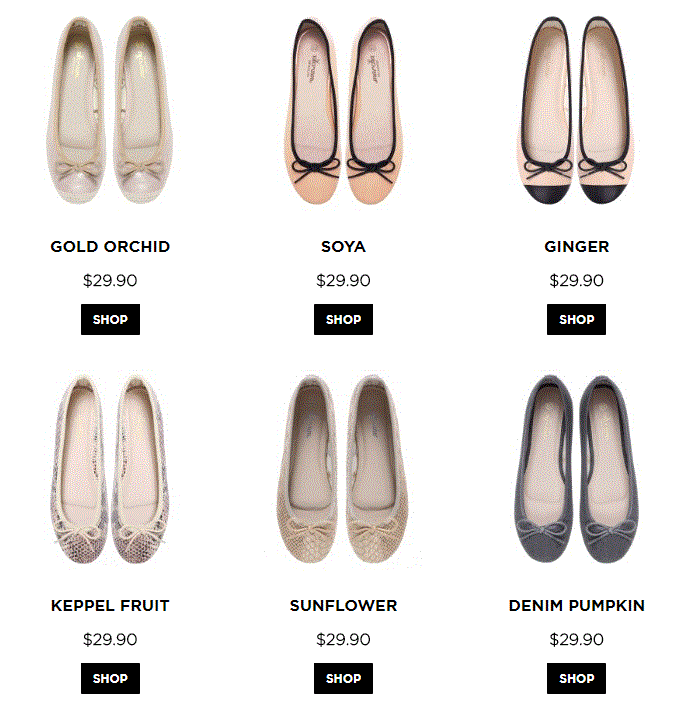
Task: Click the SOYA product name
Action: pyautogui.click(x=344, y=247)
